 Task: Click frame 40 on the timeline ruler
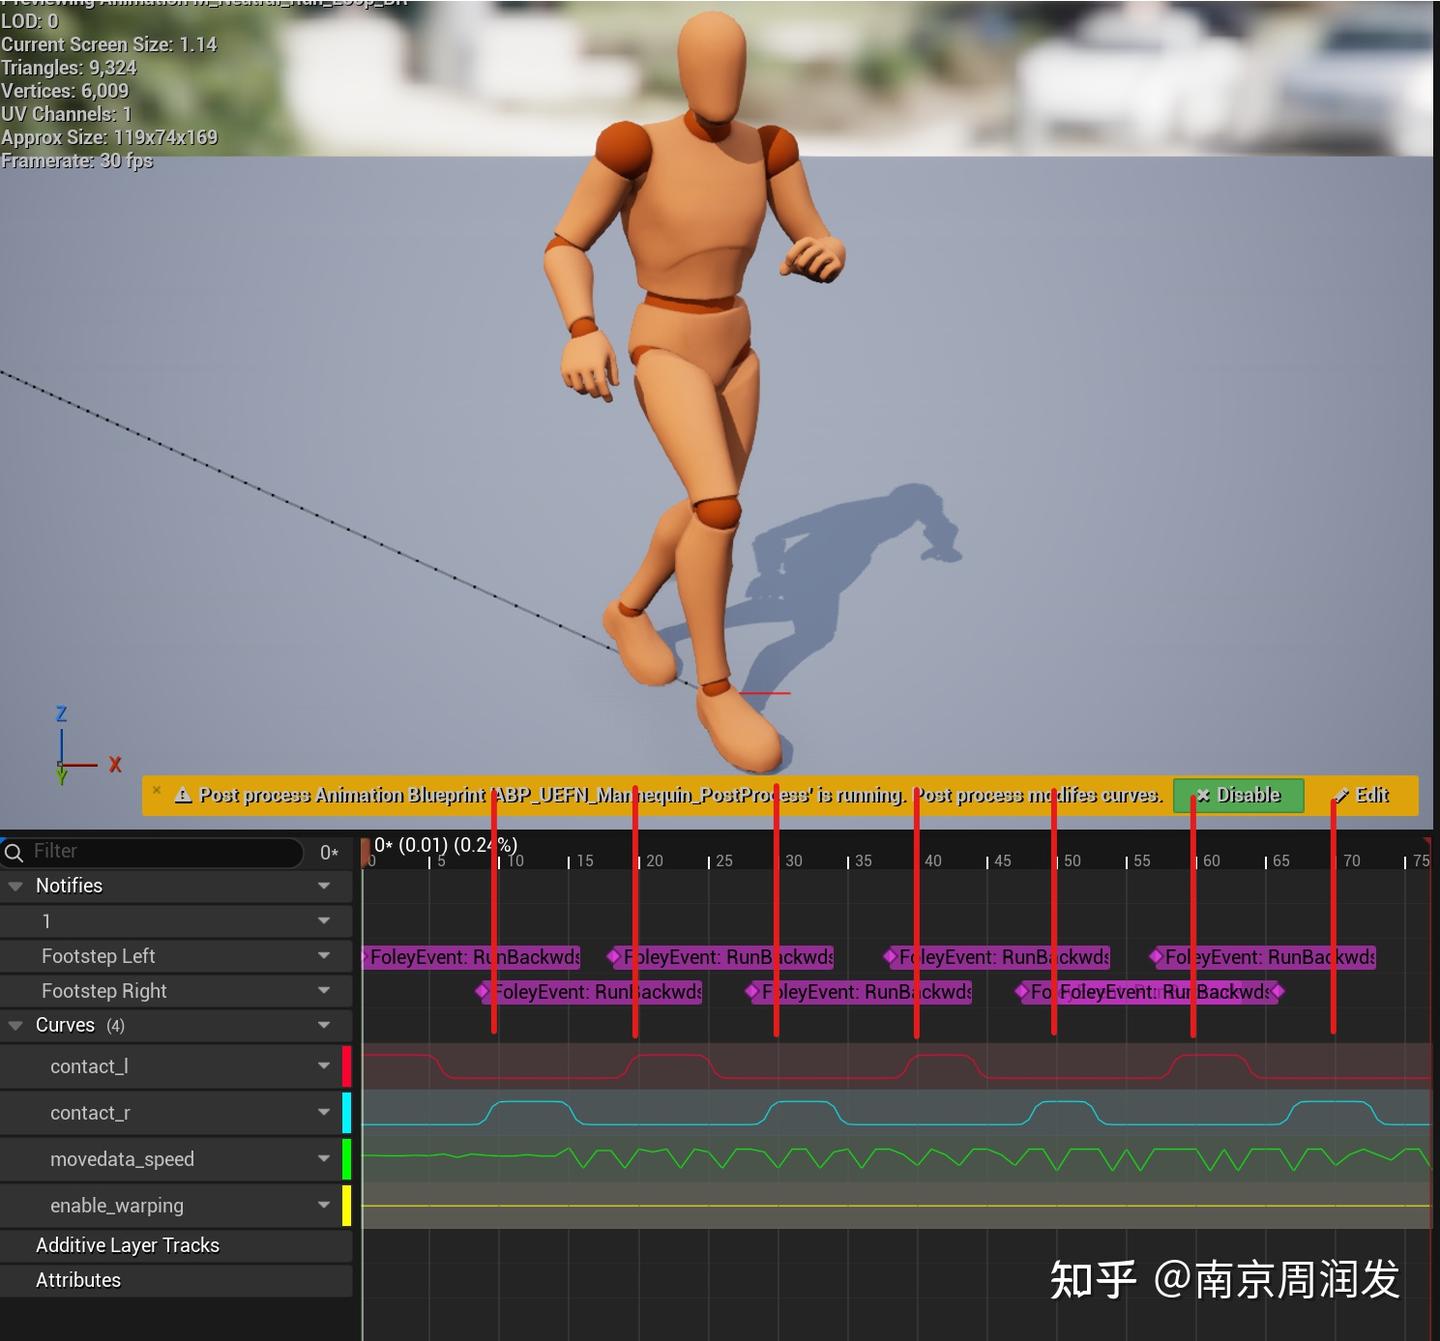pos(933,861)
